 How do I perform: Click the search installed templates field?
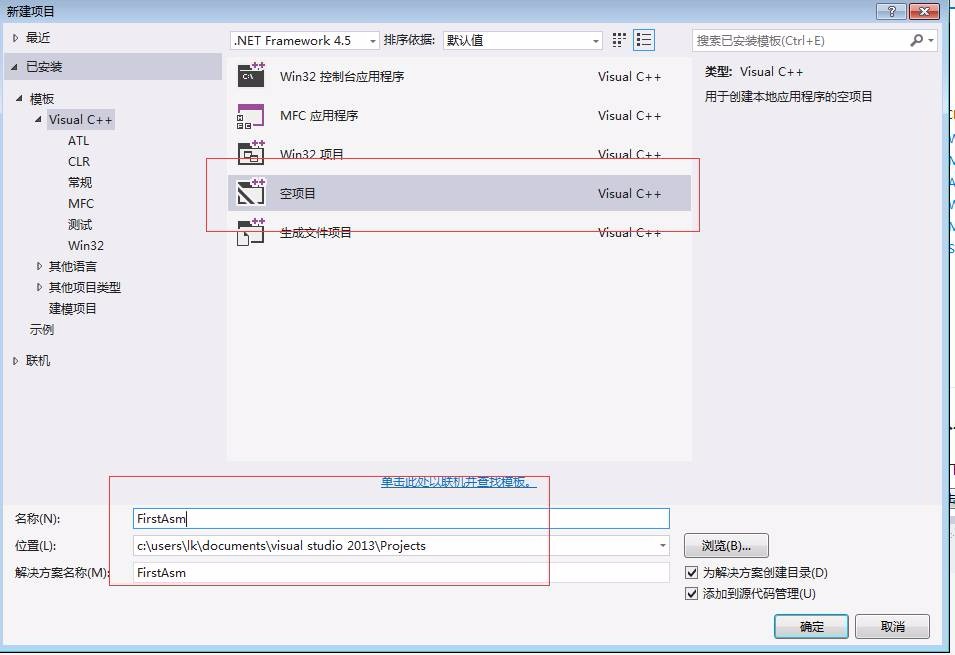[x=801, y=41]
